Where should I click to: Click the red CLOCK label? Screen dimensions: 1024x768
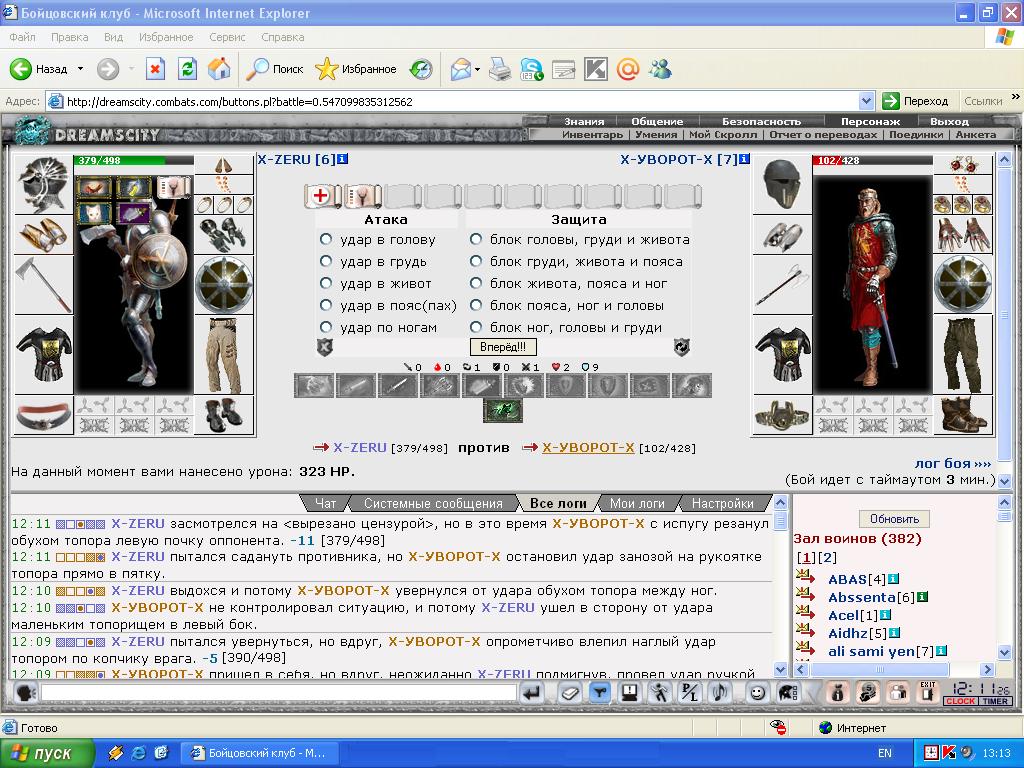point(961,701)
